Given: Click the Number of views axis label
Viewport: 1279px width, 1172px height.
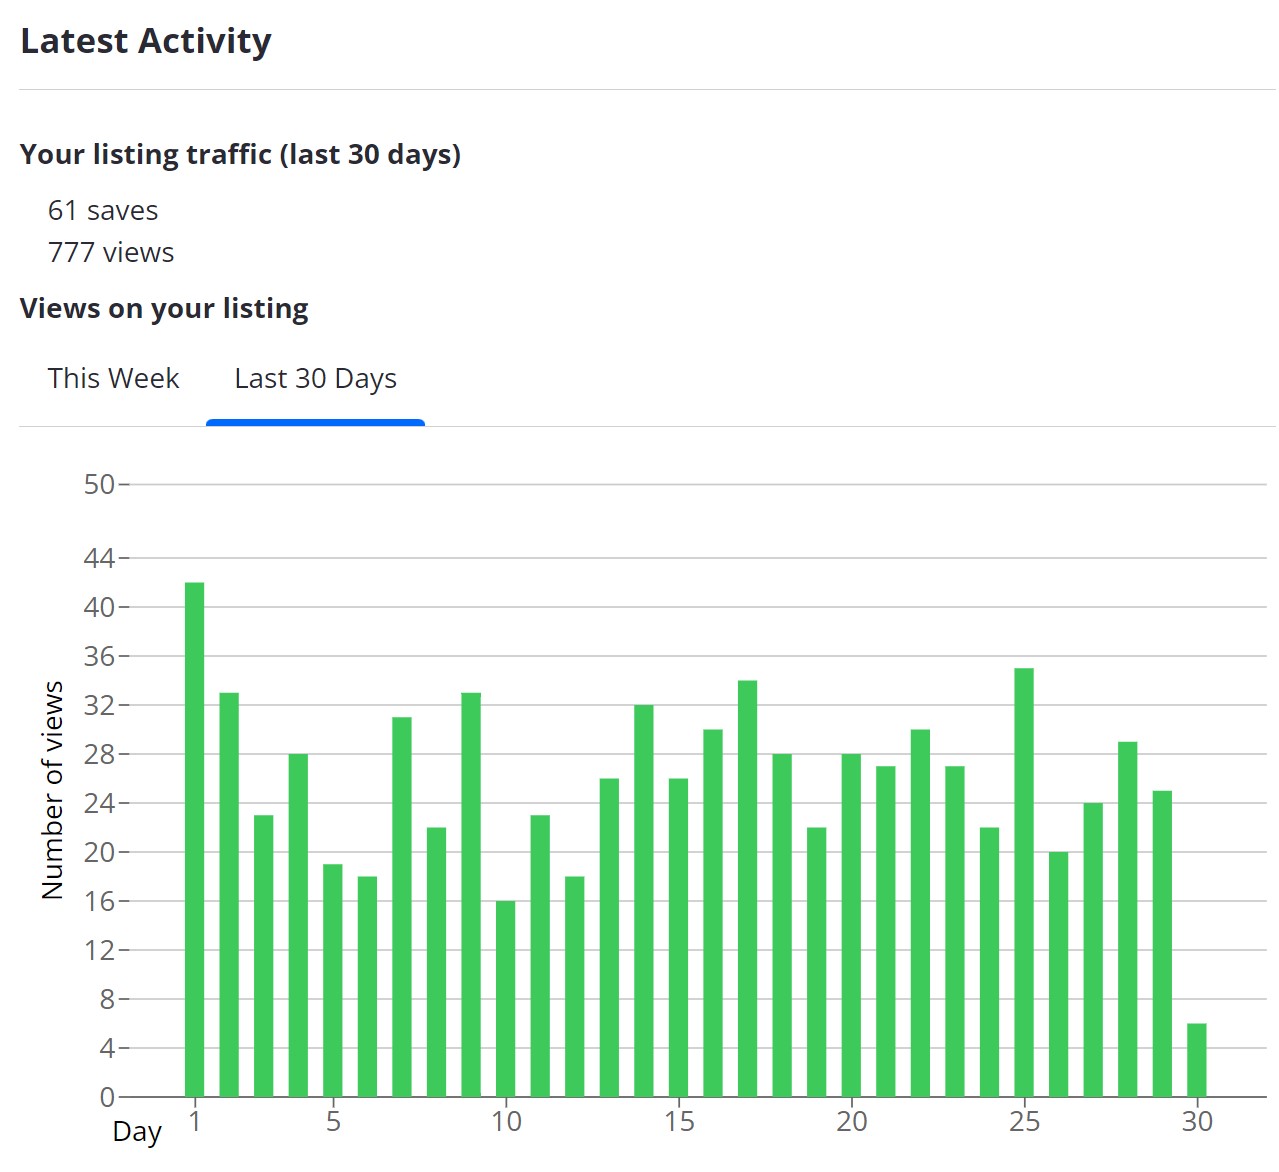Looking at the screenshot, I should 53,790.
